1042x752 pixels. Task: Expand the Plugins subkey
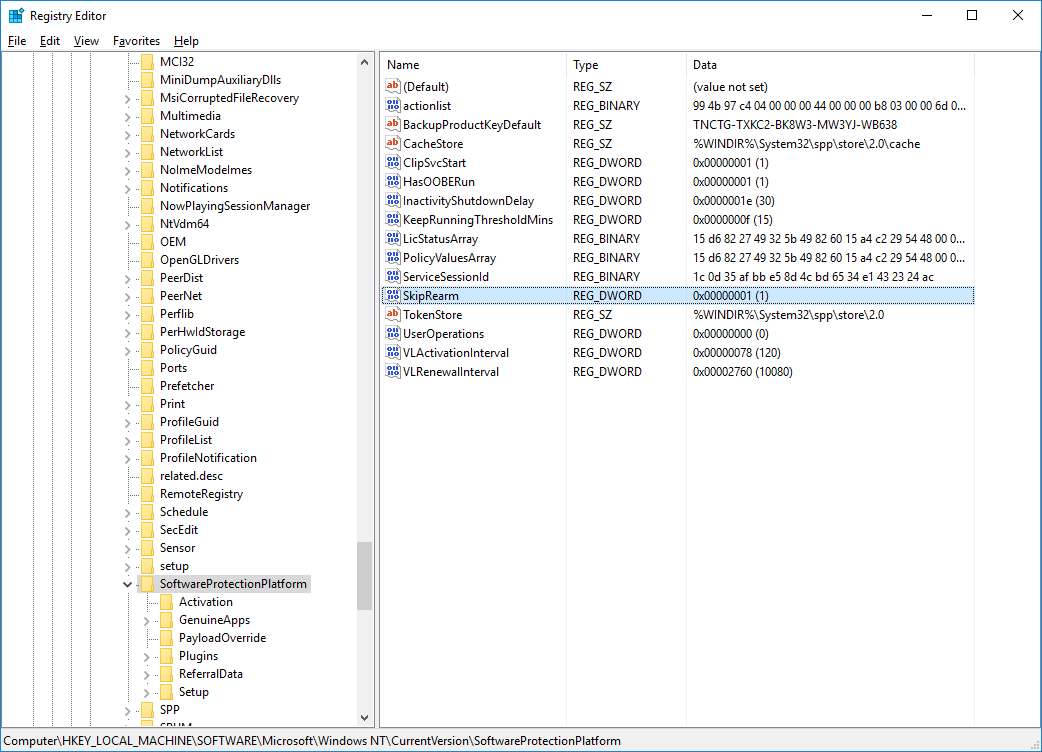(147, 656)
